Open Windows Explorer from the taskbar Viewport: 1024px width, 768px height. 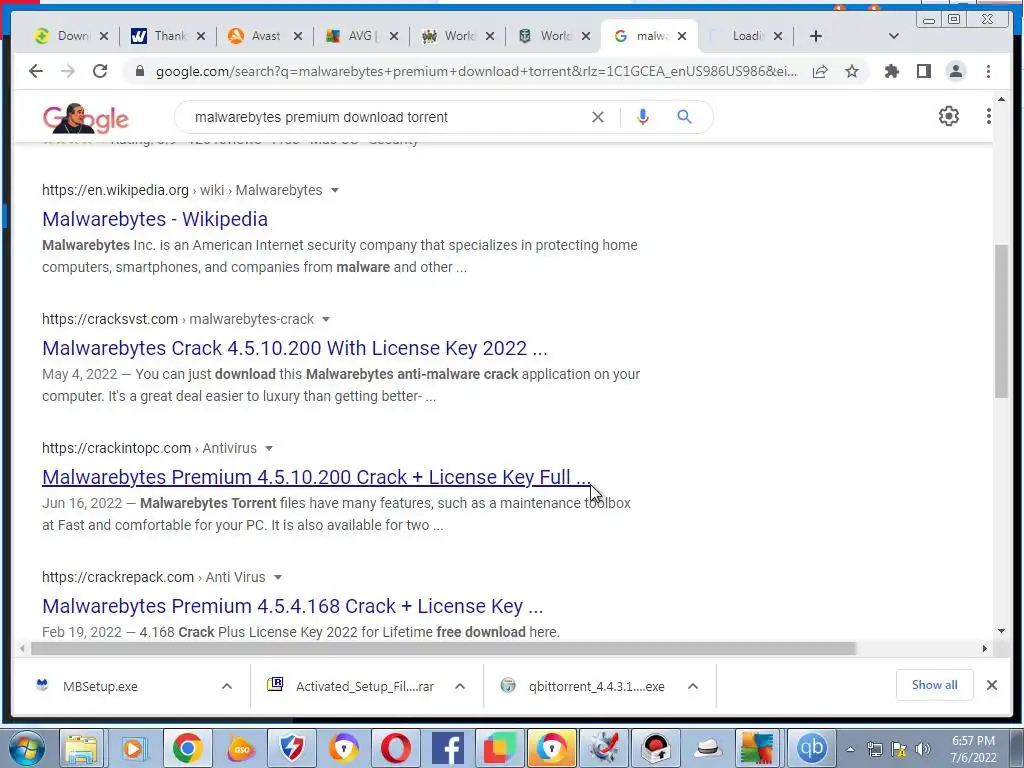coord(81,748)
